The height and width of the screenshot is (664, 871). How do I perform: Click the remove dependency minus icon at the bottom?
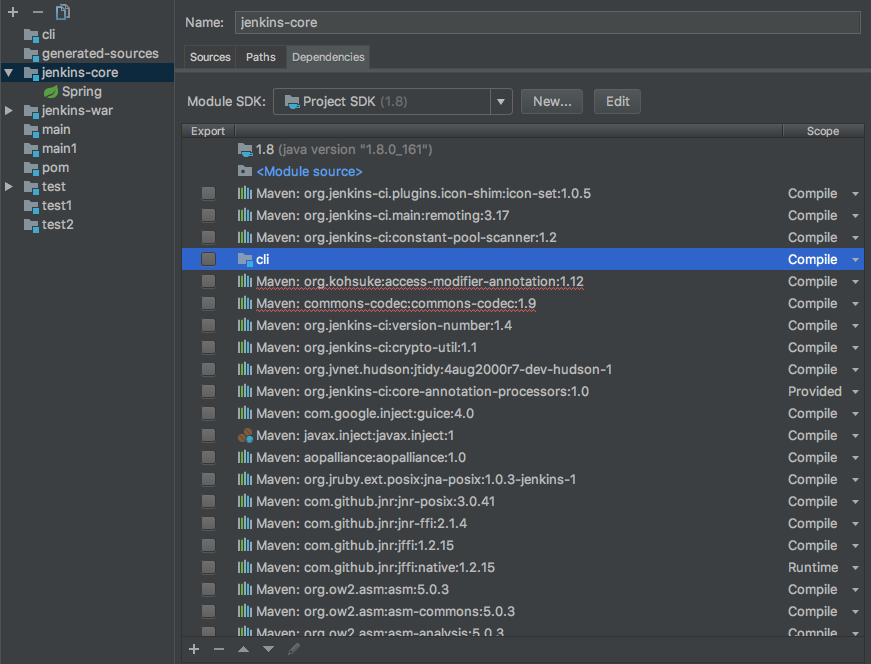[x=219, y=649]
